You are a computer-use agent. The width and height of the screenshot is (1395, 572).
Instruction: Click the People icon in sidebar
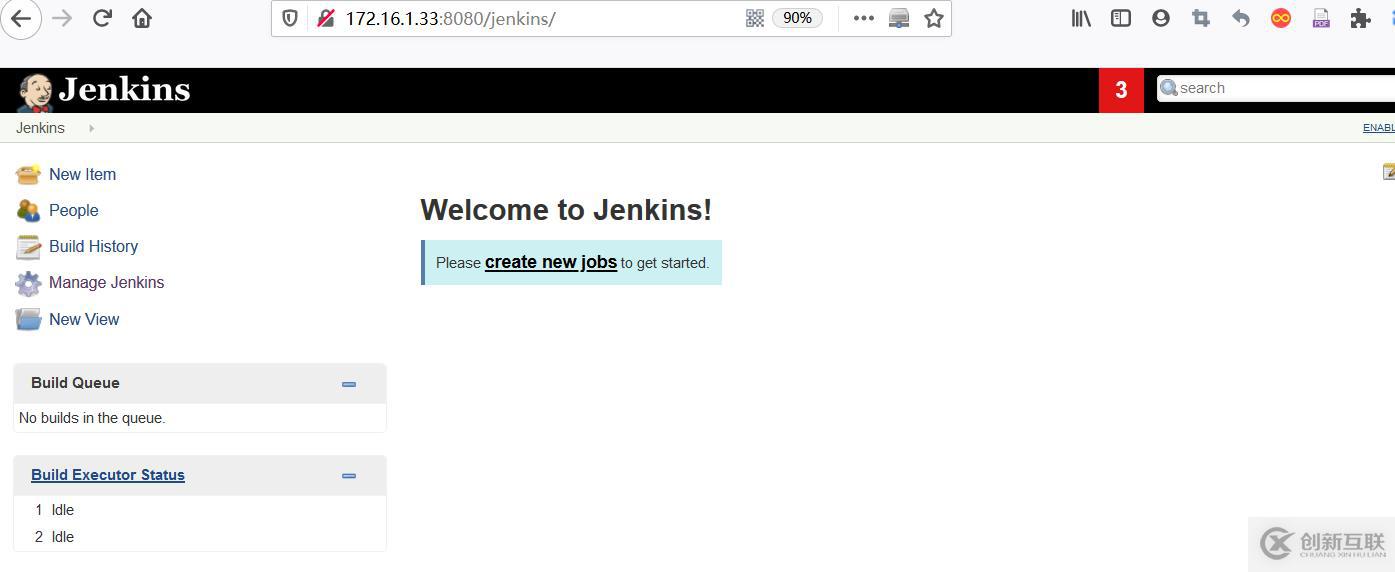click(x=28, y=211)
